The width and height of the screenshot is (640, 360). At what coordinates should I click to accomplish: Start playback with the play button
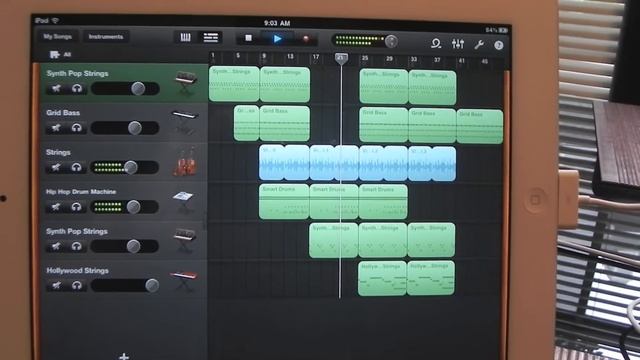point(278,39)
